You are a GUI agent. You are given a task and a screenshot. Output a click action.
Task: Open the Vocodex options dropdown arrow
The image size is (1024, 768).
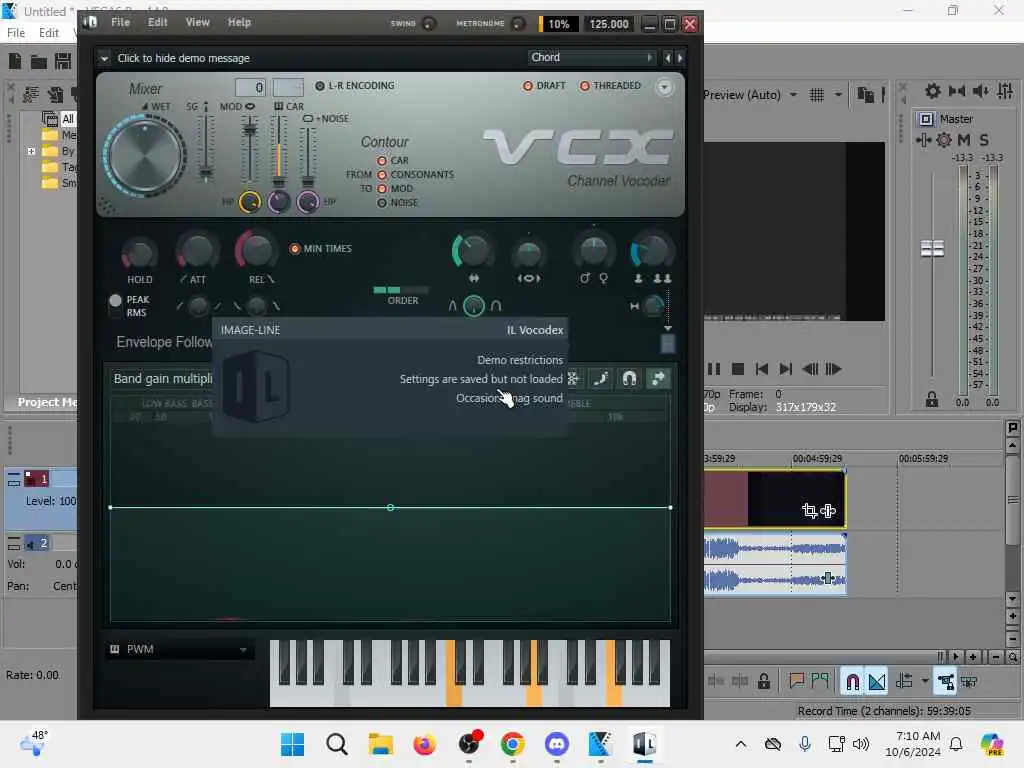(664, 87)
